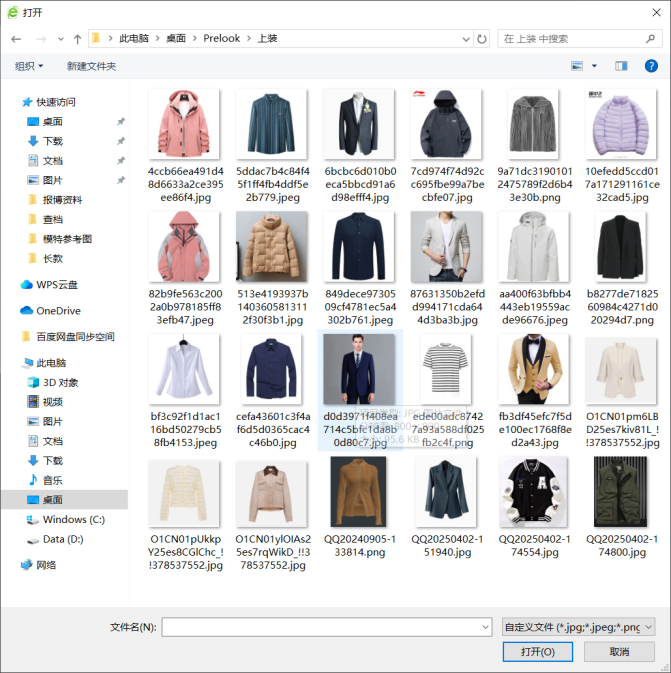The image size is (671, 673).
Task: Toggle the preview pane icon
Action: tap(621, 66)
